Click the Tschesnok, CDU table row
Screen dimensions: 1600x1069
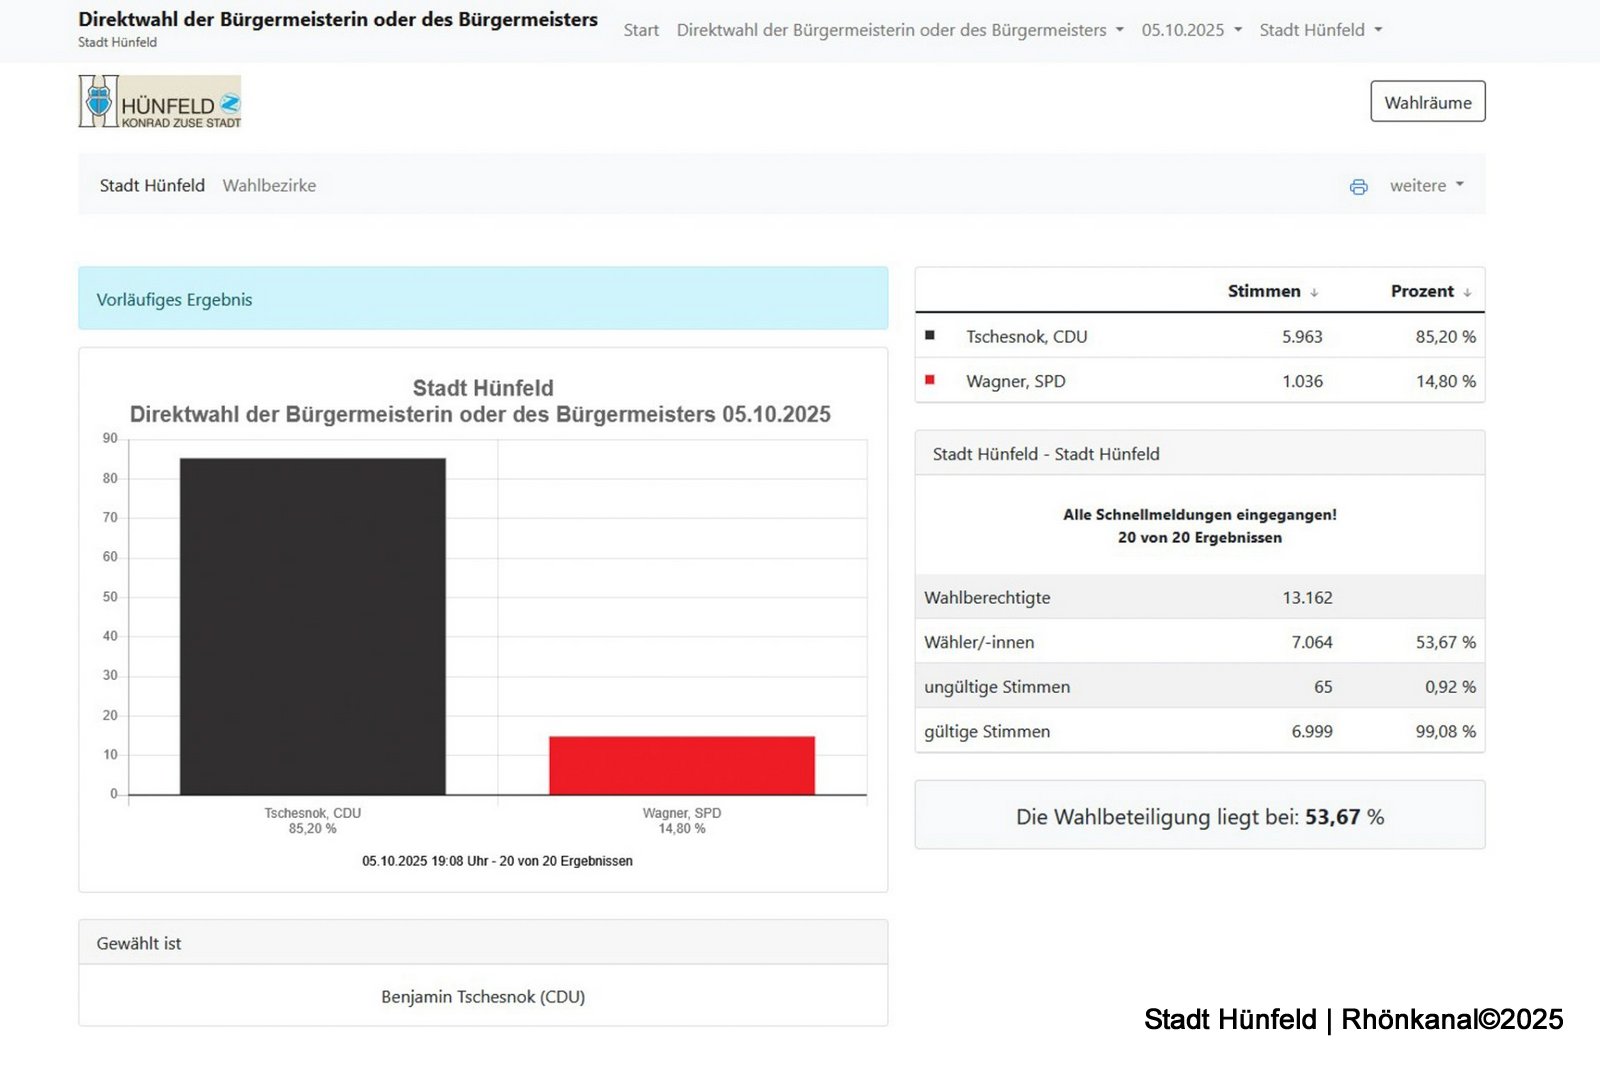[x=1198, y=337]
